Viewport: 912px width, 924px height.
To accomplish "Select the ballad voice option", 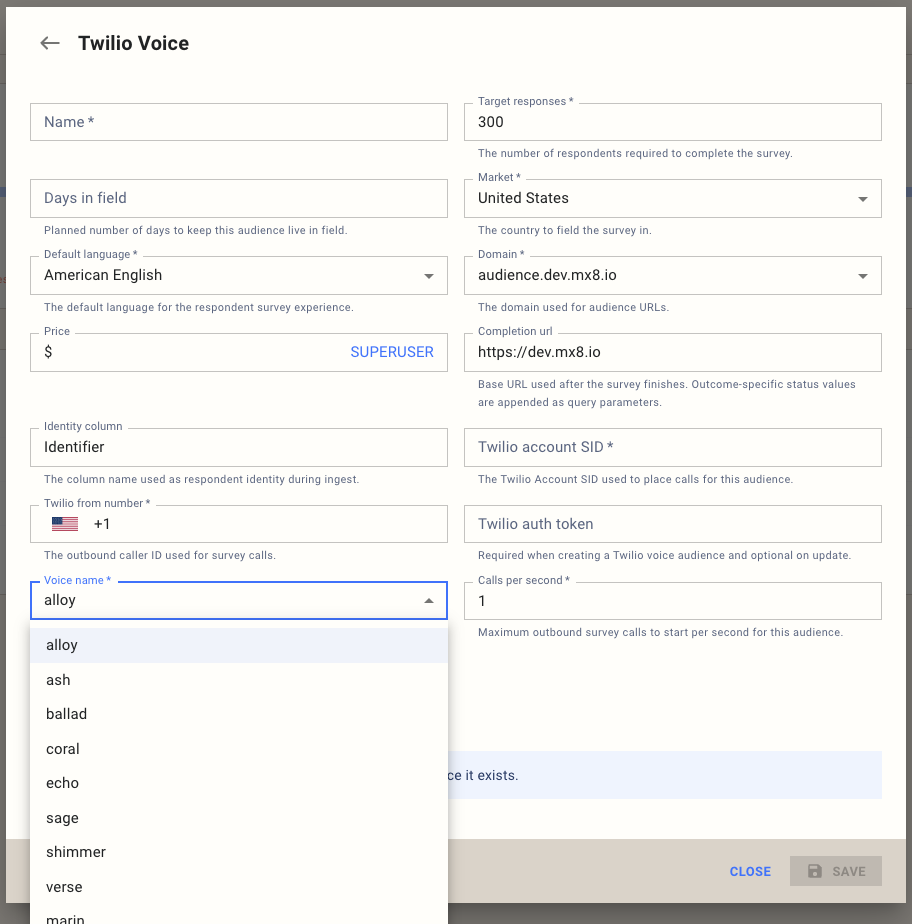I will coord(66,714).
